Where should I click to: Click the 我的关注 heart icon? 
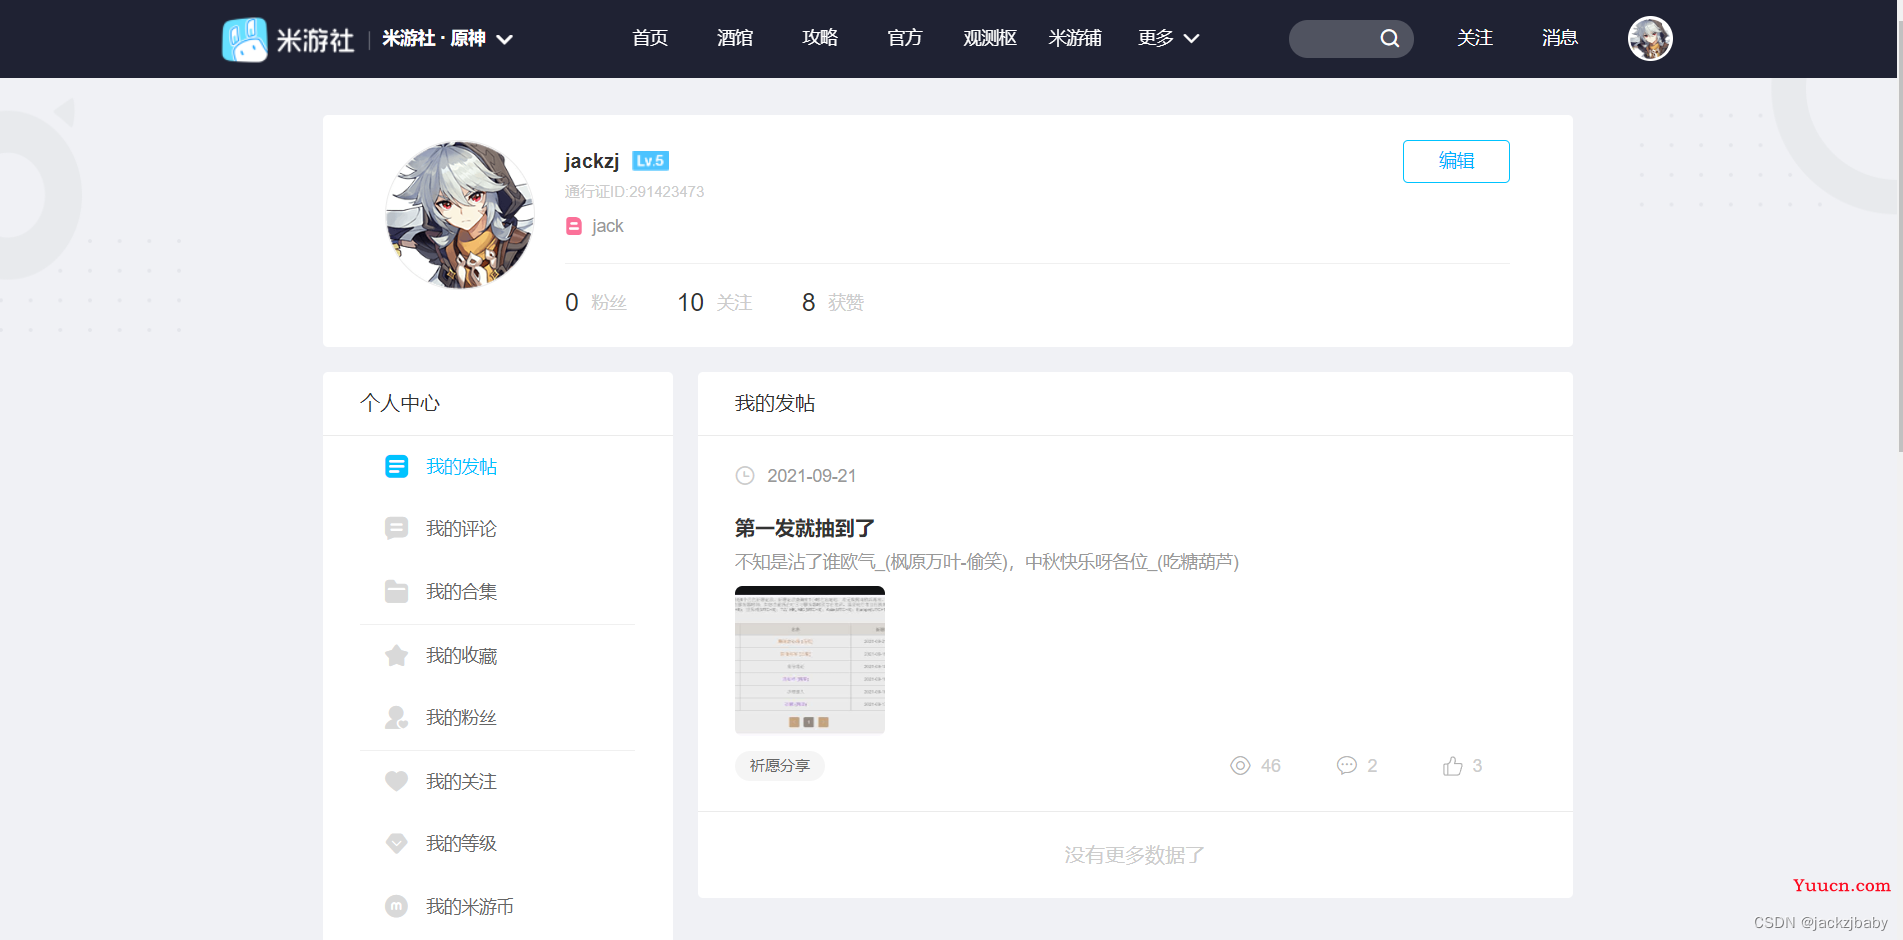pyautogui.click(x=397, y=781)
